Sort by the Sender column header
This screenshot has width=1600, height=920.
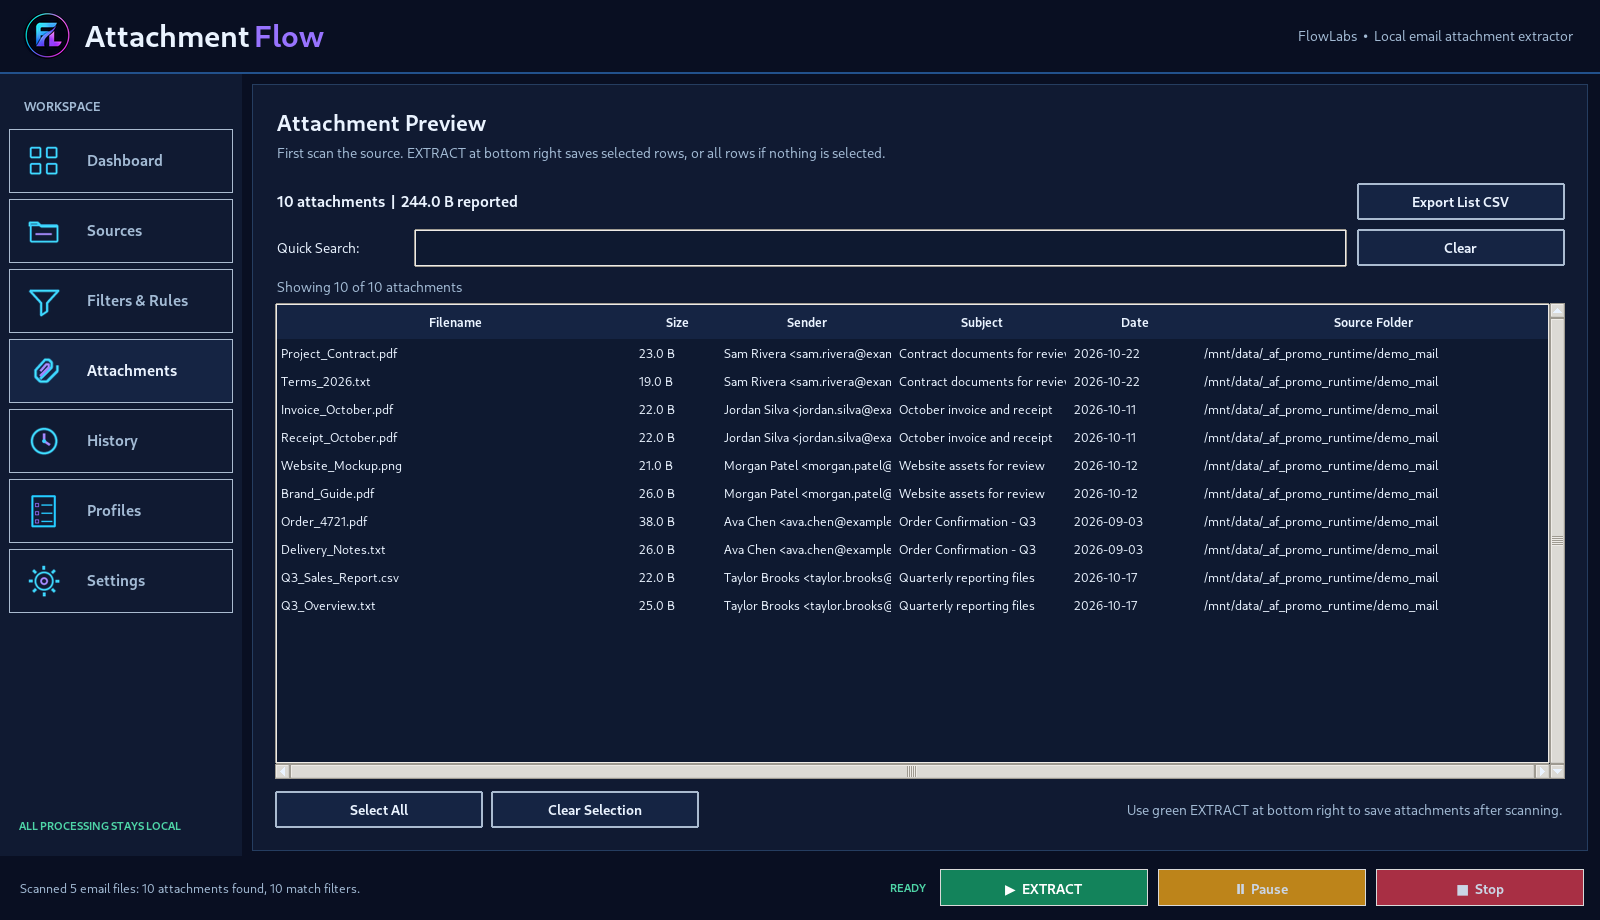(x=807, y=323)
